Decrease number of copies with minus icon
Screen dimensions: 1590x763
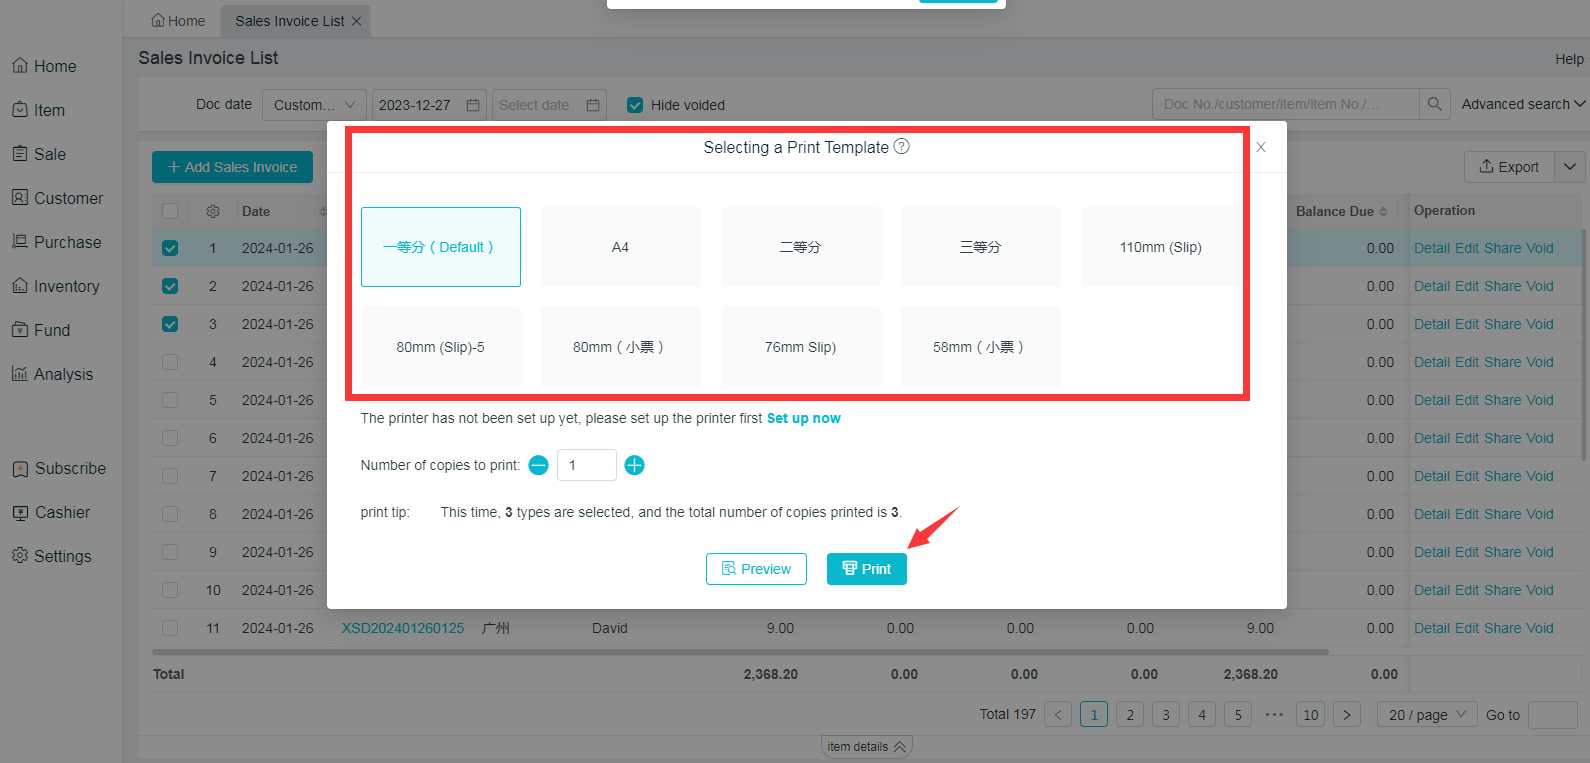point(538,465)
